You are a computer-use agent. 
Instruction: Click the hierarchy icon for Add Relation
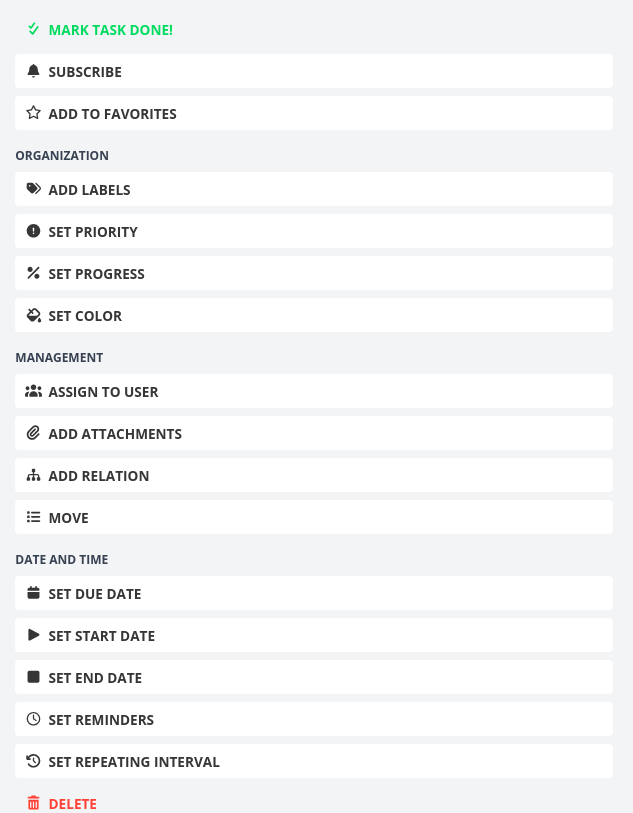pos(33,476)
